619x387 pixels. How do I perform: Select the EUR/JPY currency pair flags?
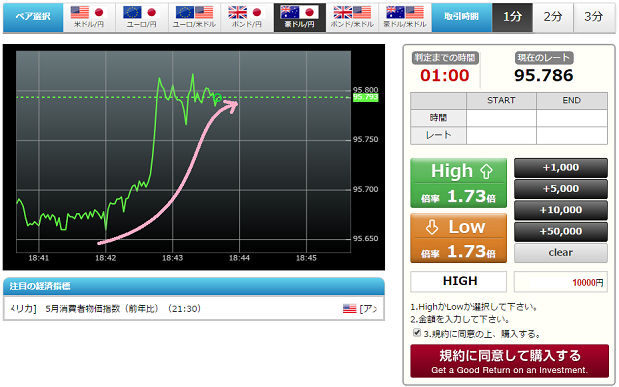[142, 17]
